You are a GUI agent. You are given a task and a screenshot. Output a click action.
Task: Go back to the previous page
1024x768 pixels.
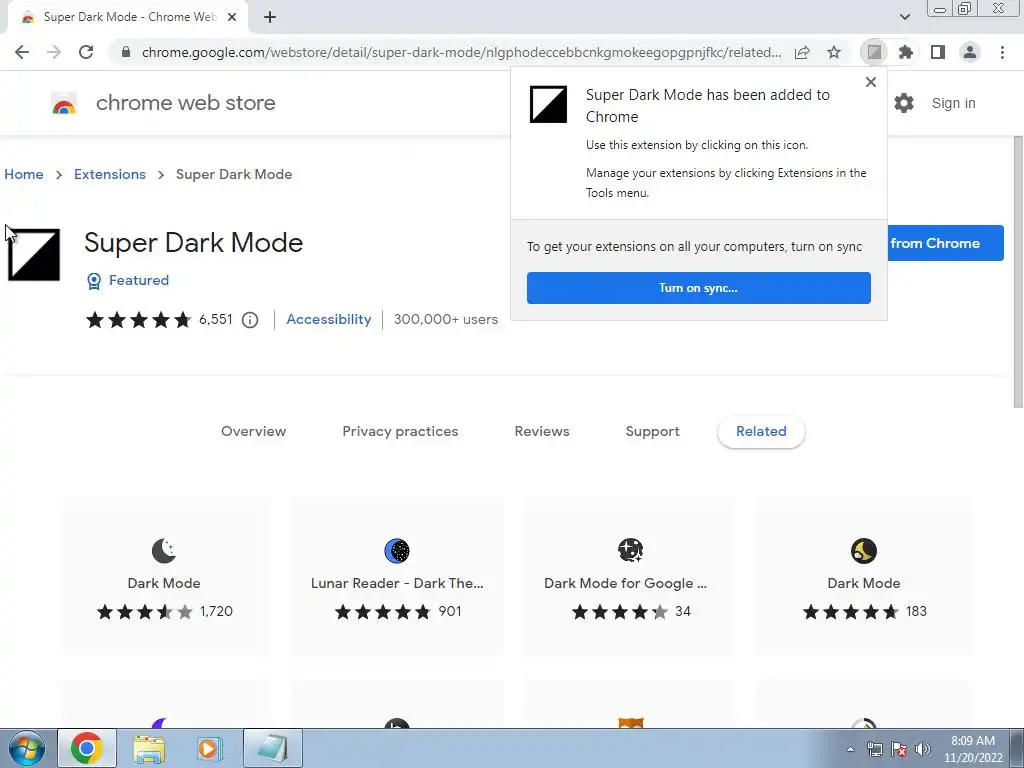22,52
